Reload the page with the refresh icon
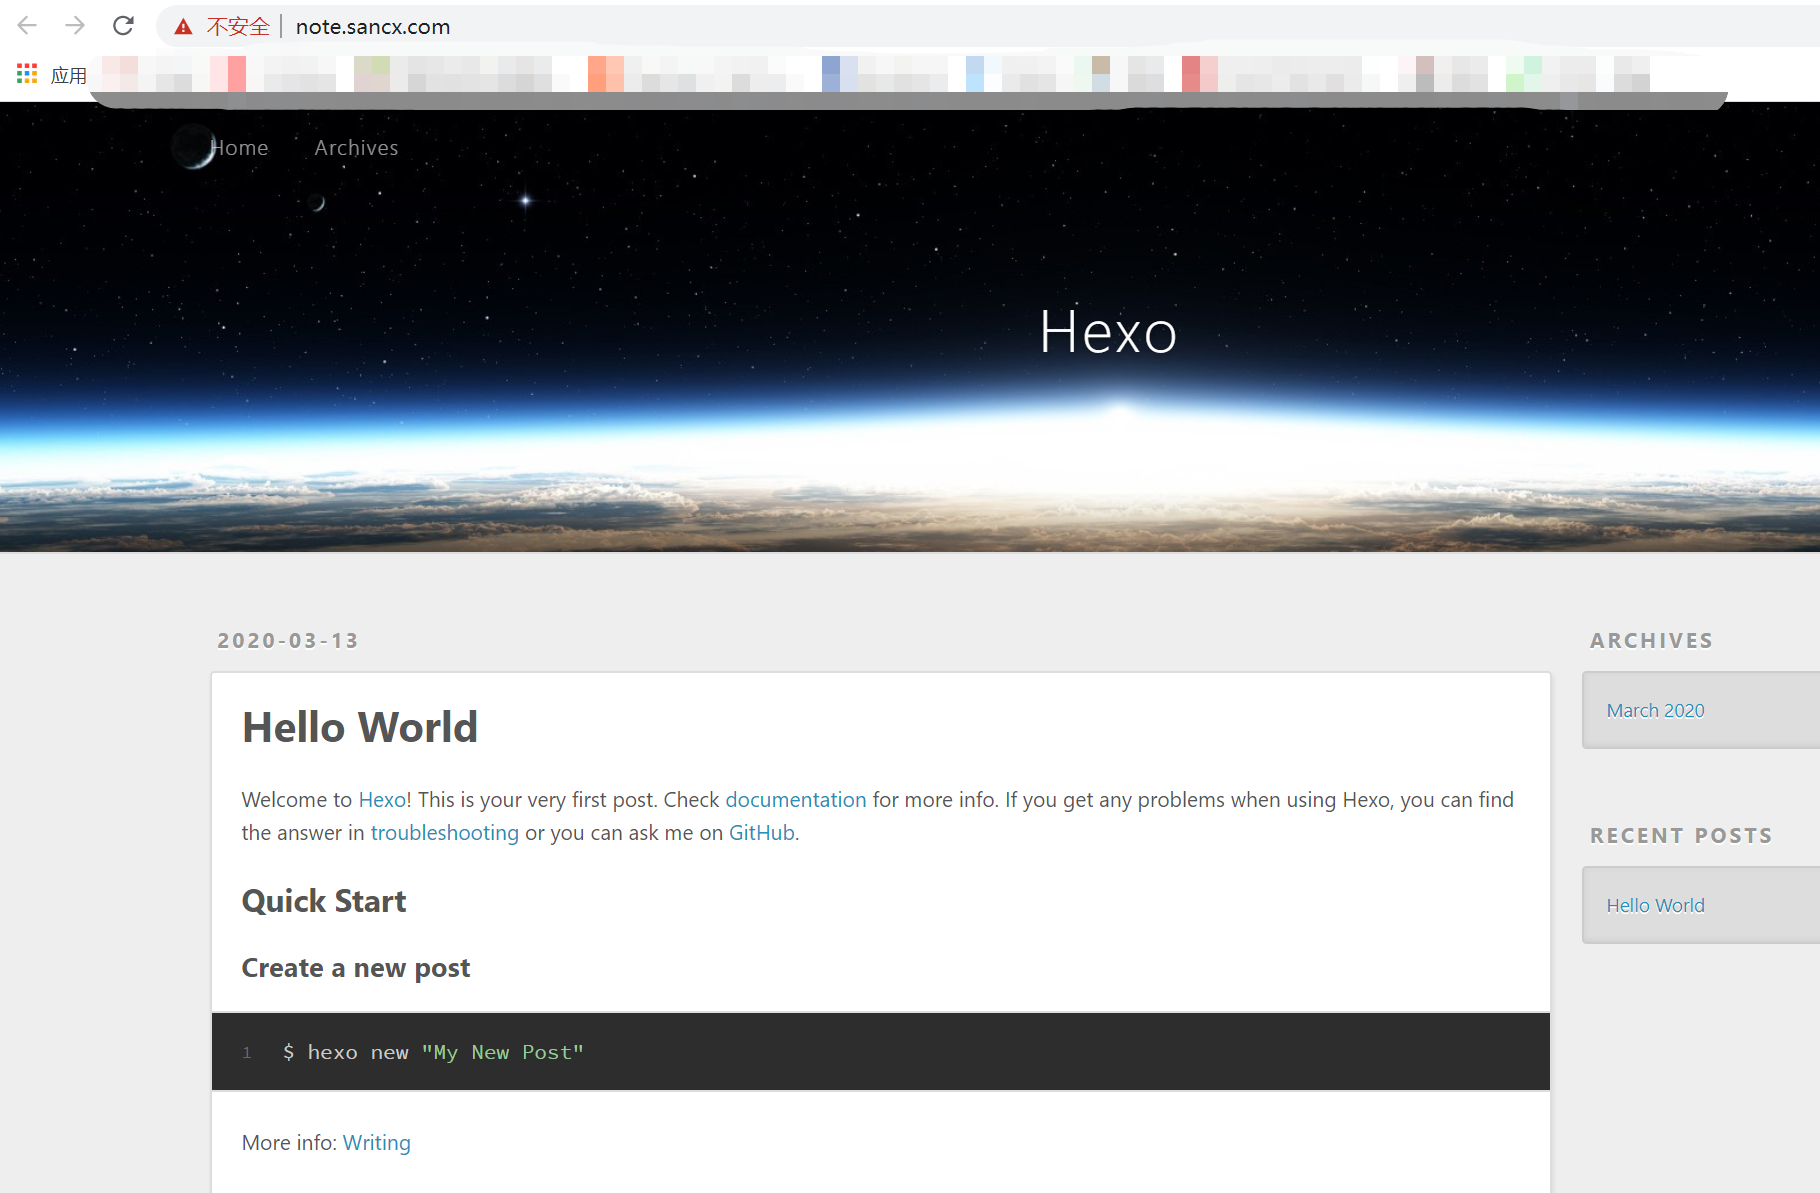This screenshot has height=1193, width=1820. pyautogui.click(x=123, y=26)
